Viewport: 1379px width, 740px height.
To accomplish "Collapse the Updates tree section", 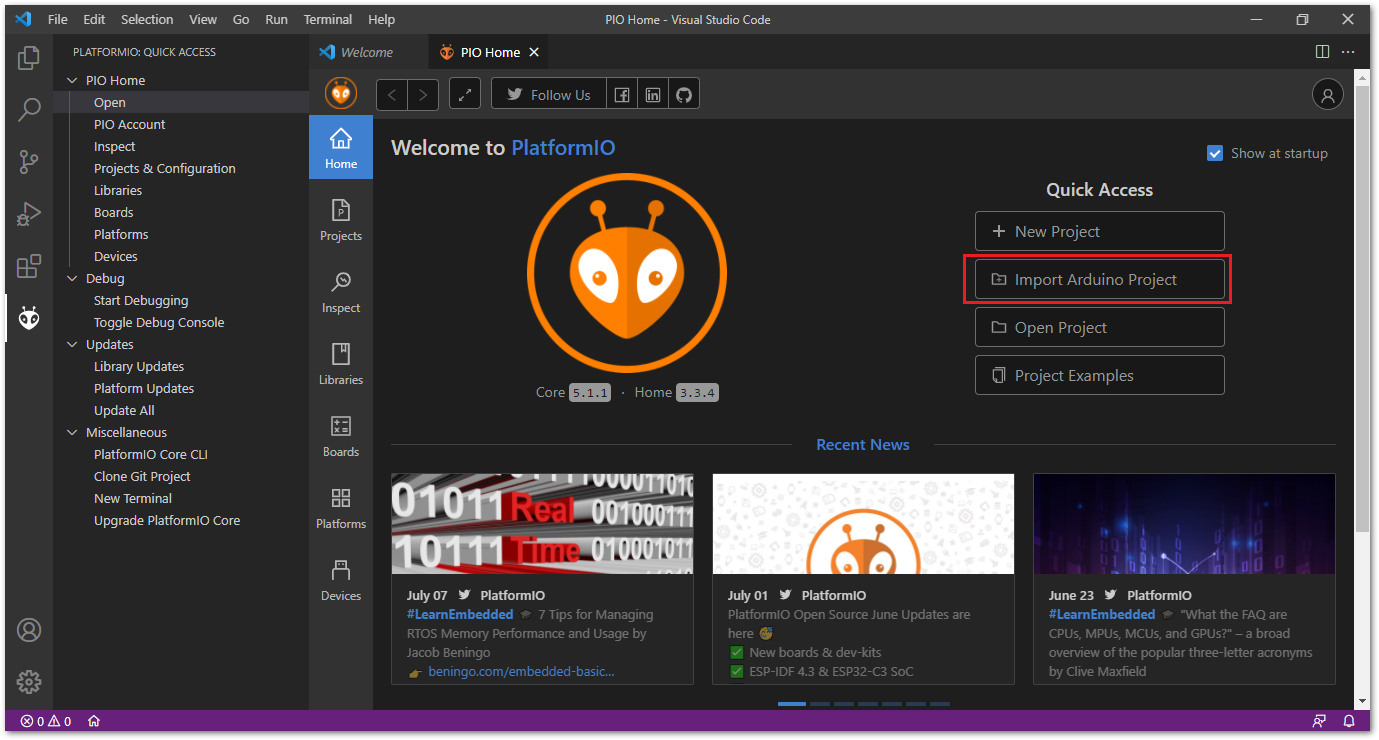I will point(71,344).
